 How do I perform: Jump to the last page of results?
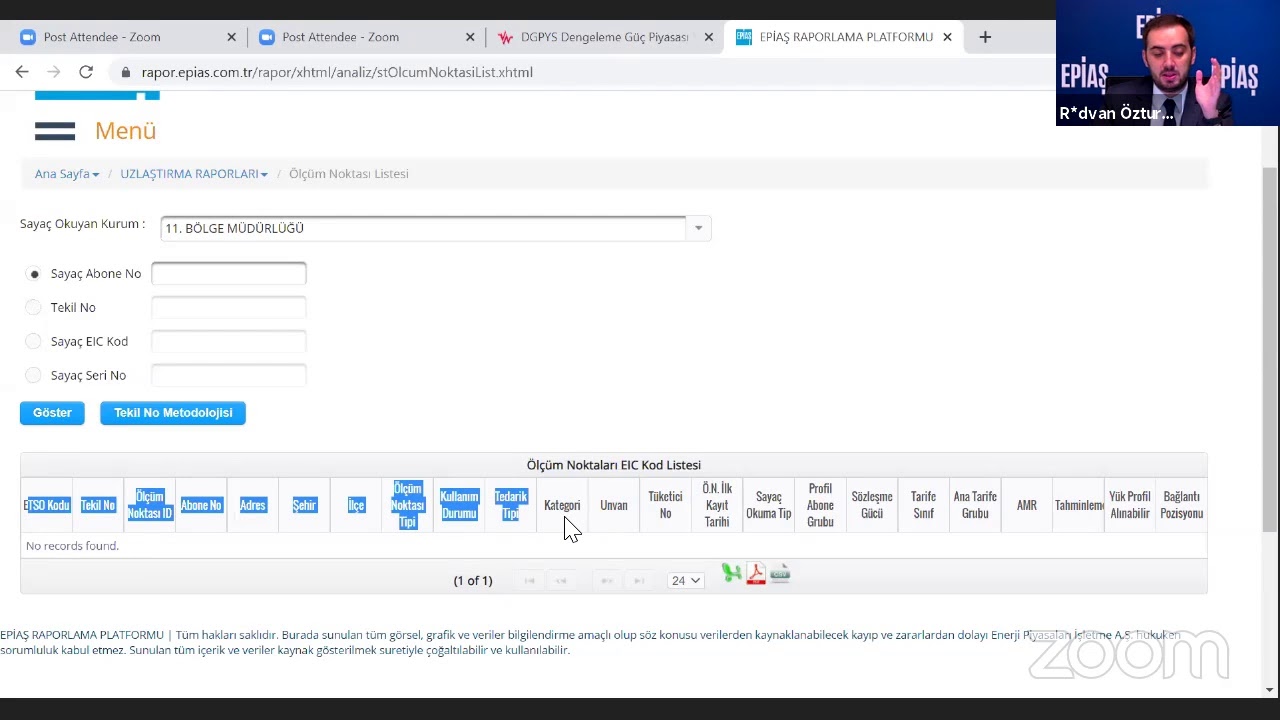(x=638, y=581)
